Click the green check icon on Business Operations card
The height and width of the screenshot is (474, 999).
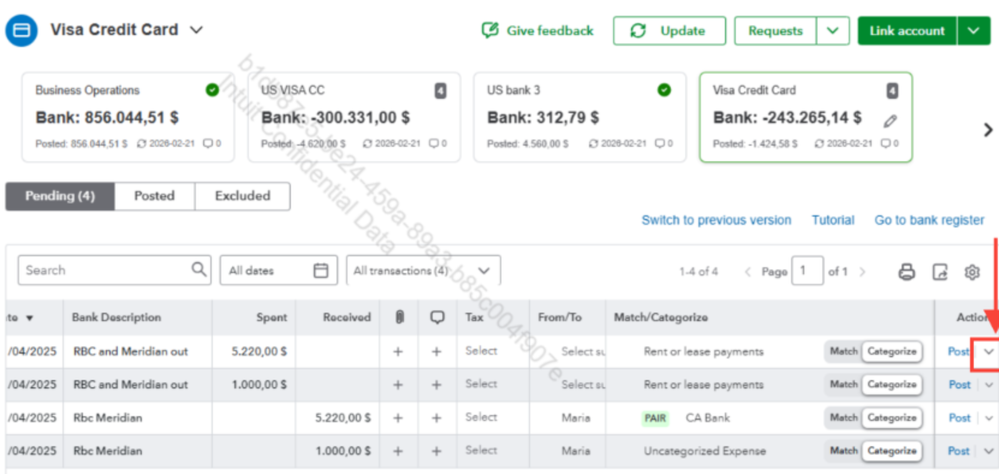[212, 90]
